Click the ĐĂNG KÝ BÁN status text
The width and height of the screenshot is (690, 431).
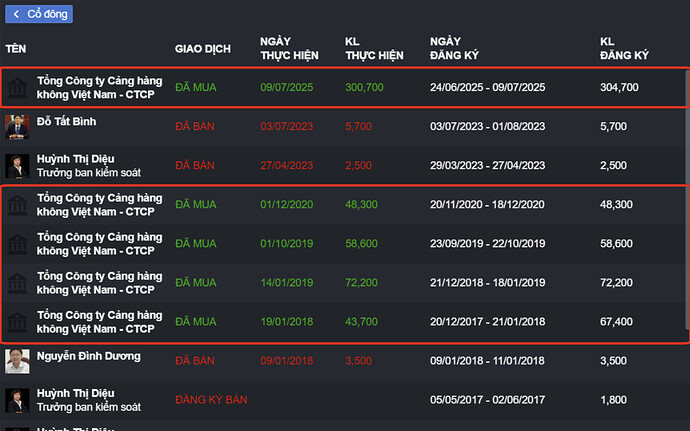pos(211,400)
